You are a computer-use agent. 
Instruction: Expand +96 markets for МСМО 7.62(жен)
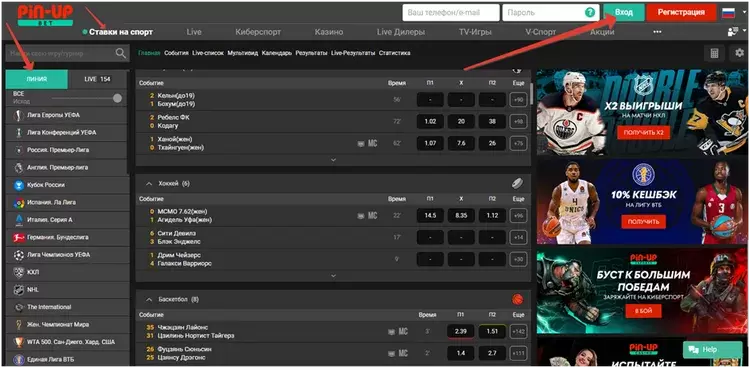pos(518,216)
